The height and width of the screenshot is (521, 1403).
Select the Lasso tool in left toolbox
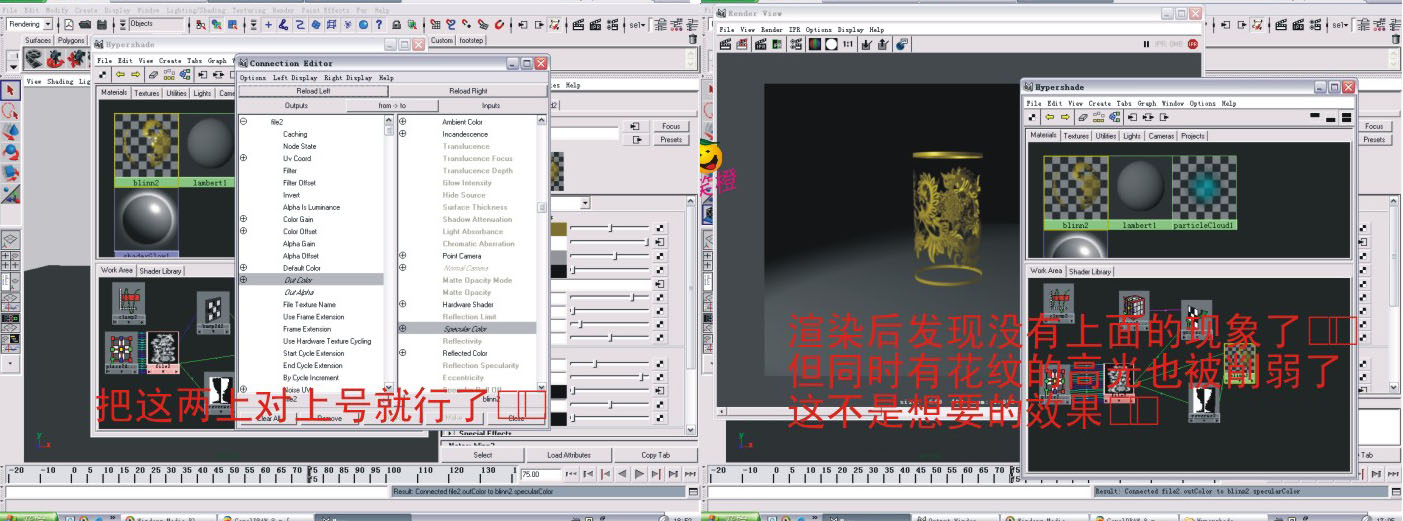click(x=11, y=110)
